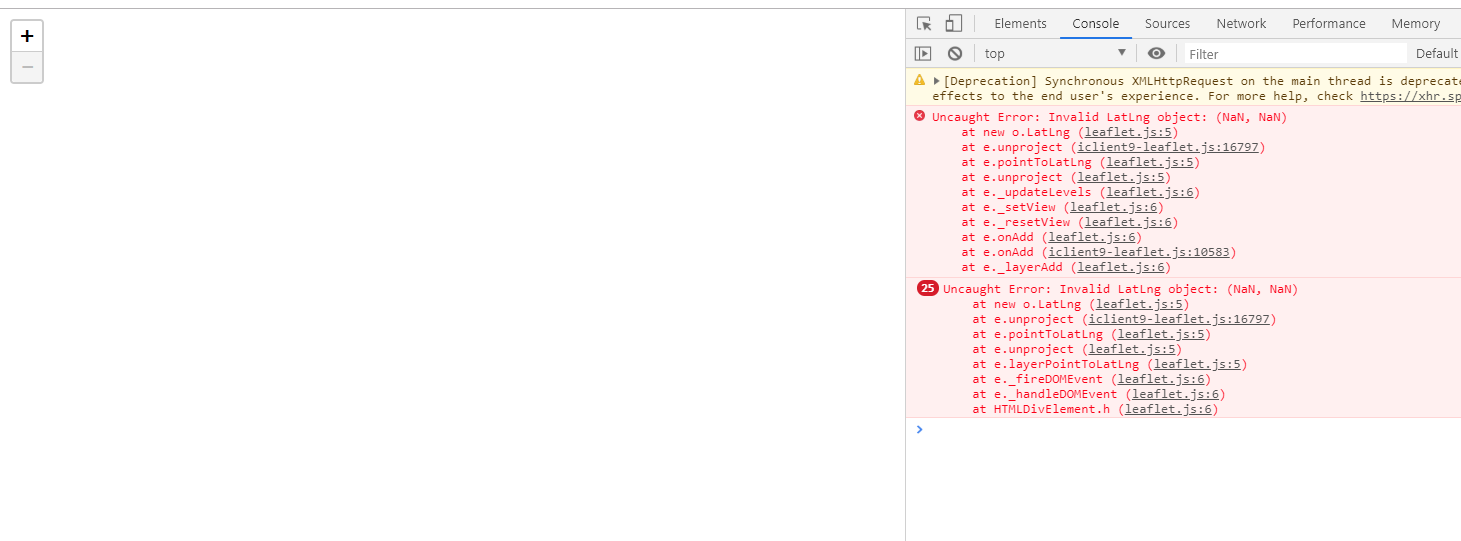Open the Default log levels dropdown
1461x541 pixels.
click(1436, 53)
